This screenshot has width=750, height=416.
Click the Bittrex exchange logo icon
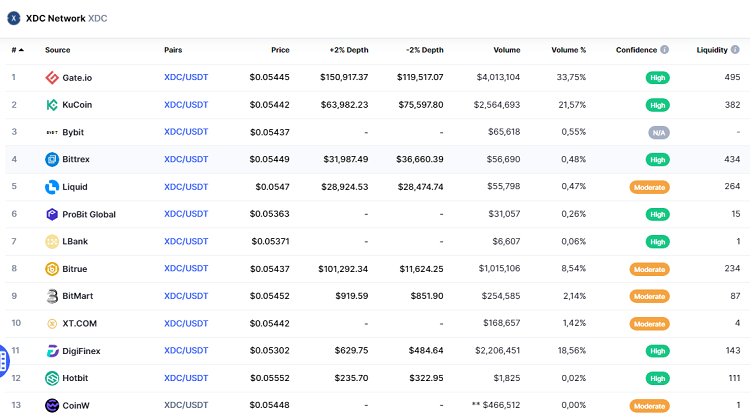(52, 159)
